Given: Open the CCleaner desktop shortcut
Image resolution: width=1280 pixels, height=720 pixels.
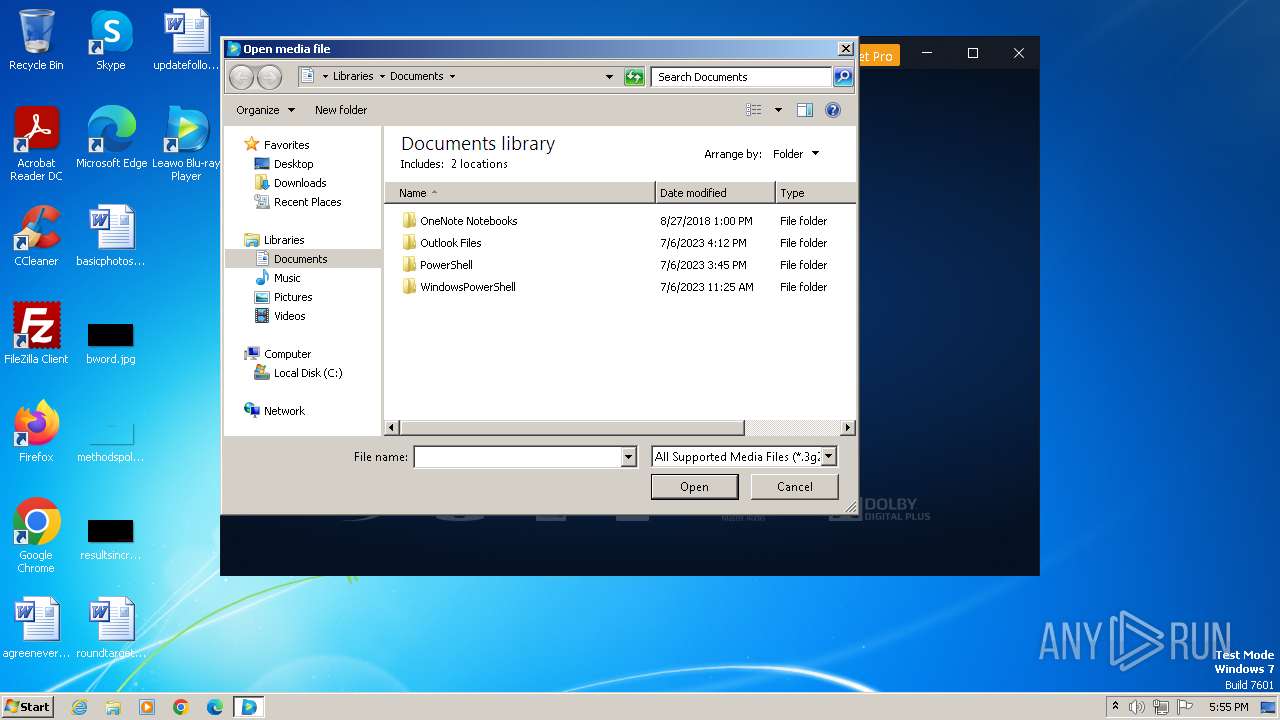Looking at the screenshot, I should [x=36, y=237].
